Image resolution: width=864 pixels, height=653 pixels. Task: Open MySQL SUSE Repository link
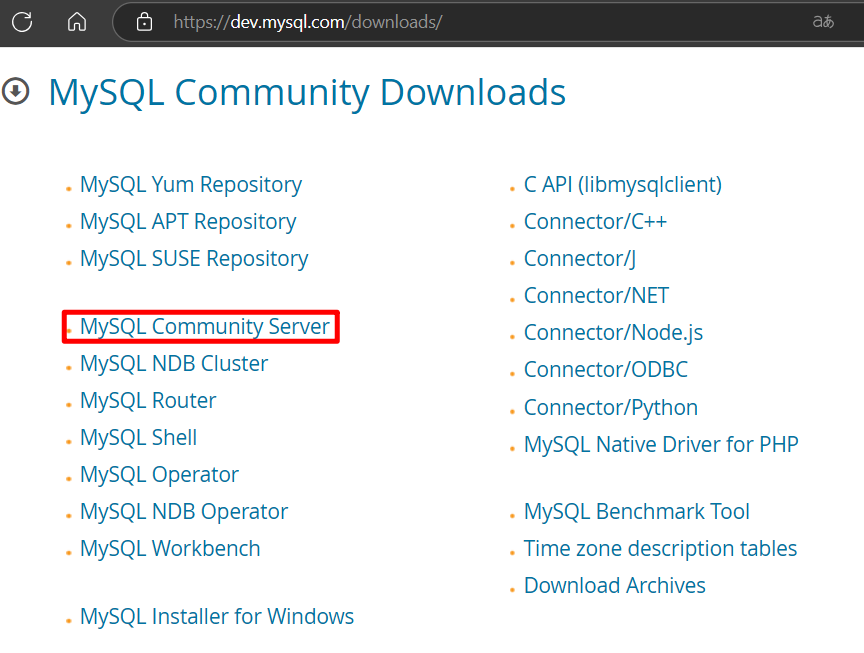coord(194,258)
